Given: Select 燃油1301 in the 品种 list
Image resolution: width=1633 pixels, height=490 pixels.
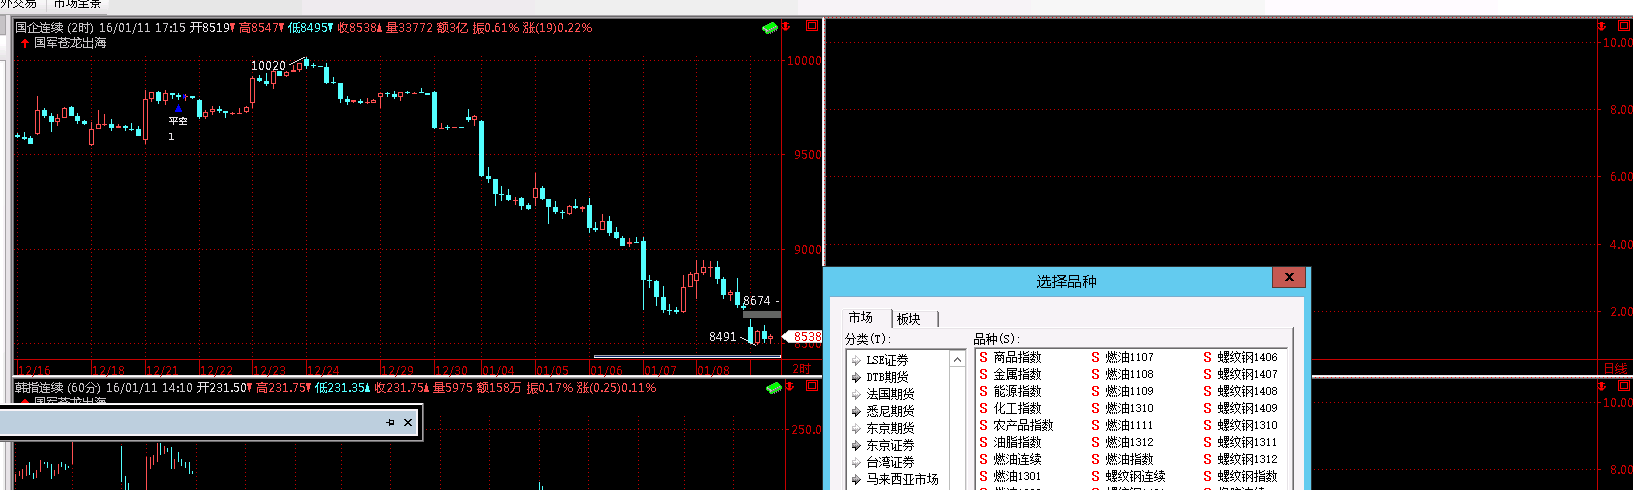Looking at the screenshot, I should 1017,476.
